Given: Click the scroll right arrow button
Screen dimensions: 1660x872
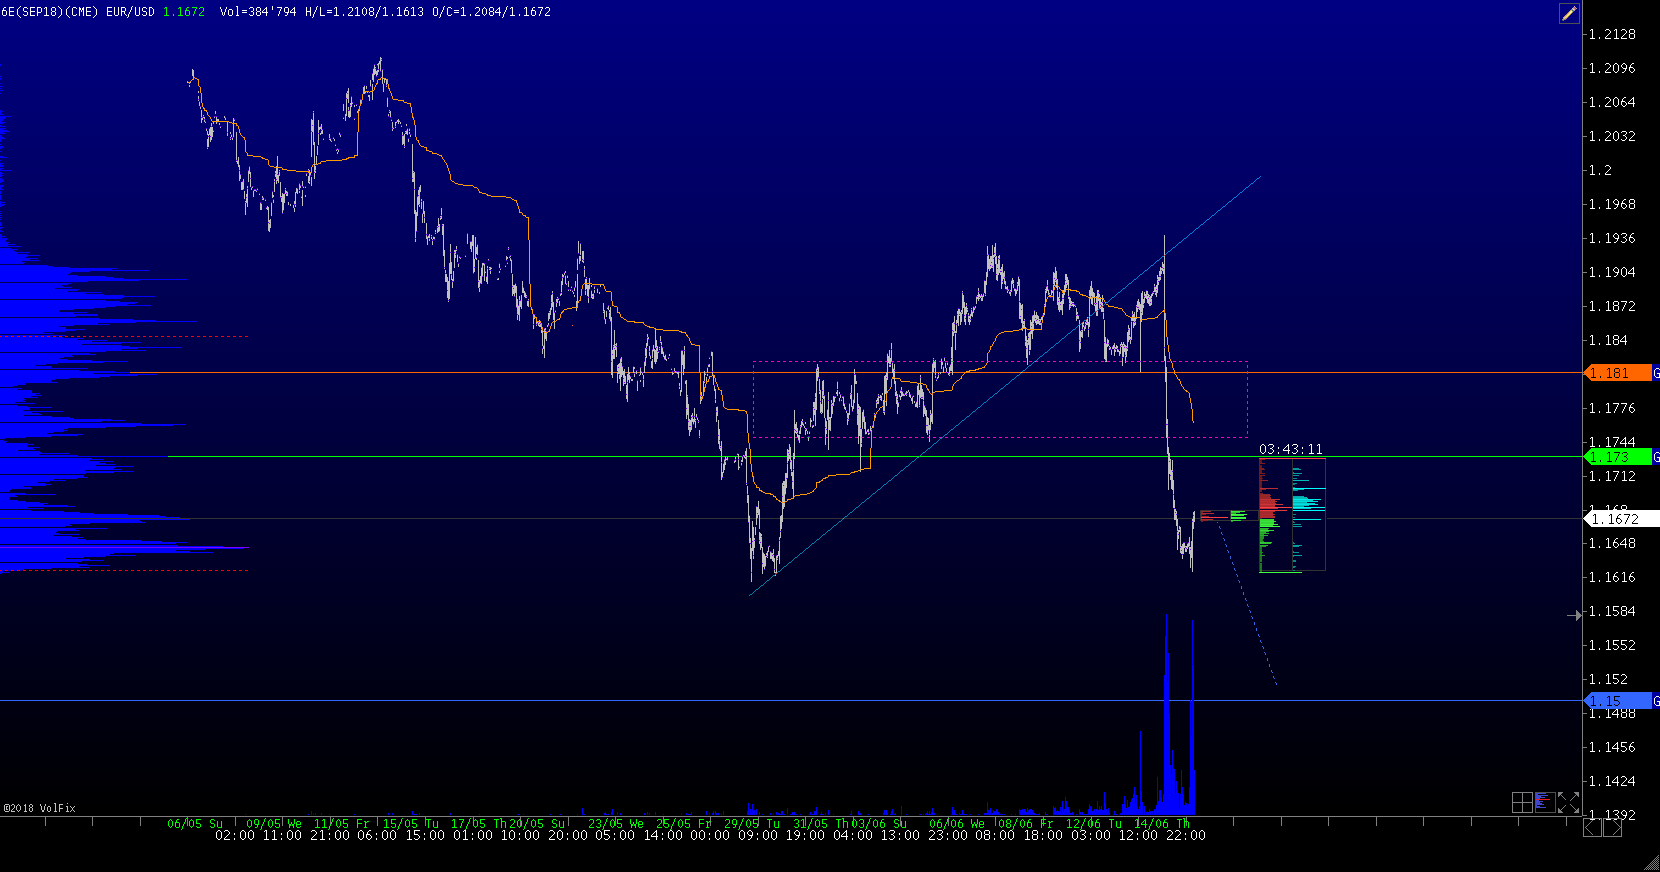Looking at the screenshot, I should (x=1612, y=827).
